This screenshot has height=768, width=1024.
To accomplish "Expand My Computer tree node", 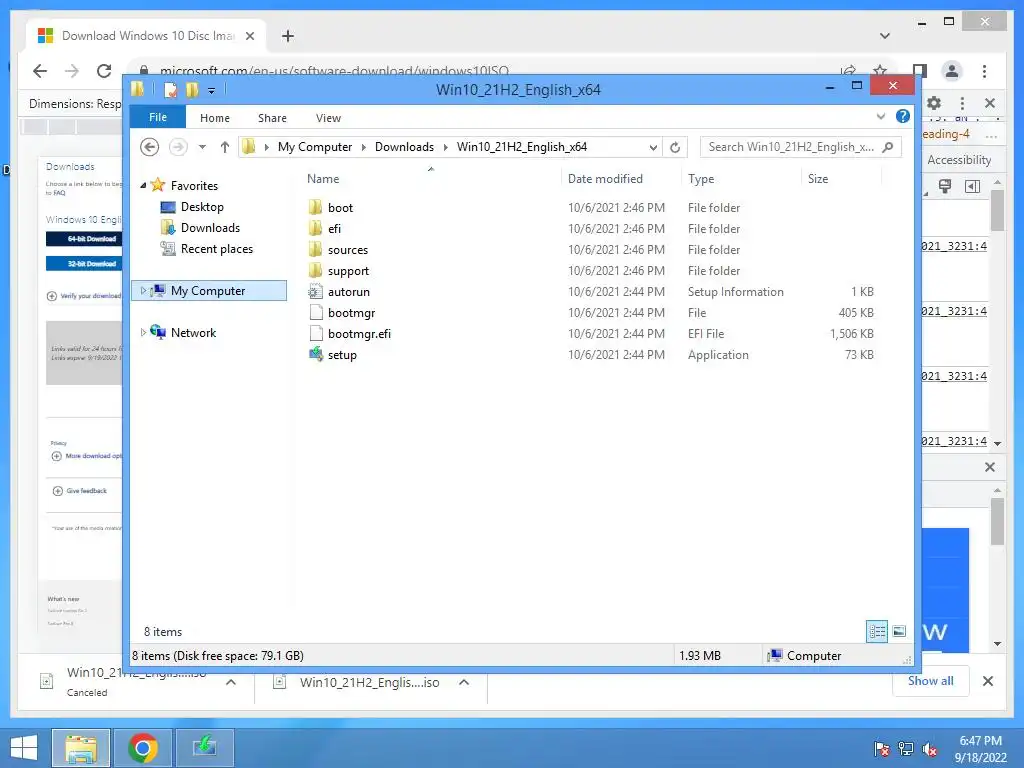I will click(143, 291).
